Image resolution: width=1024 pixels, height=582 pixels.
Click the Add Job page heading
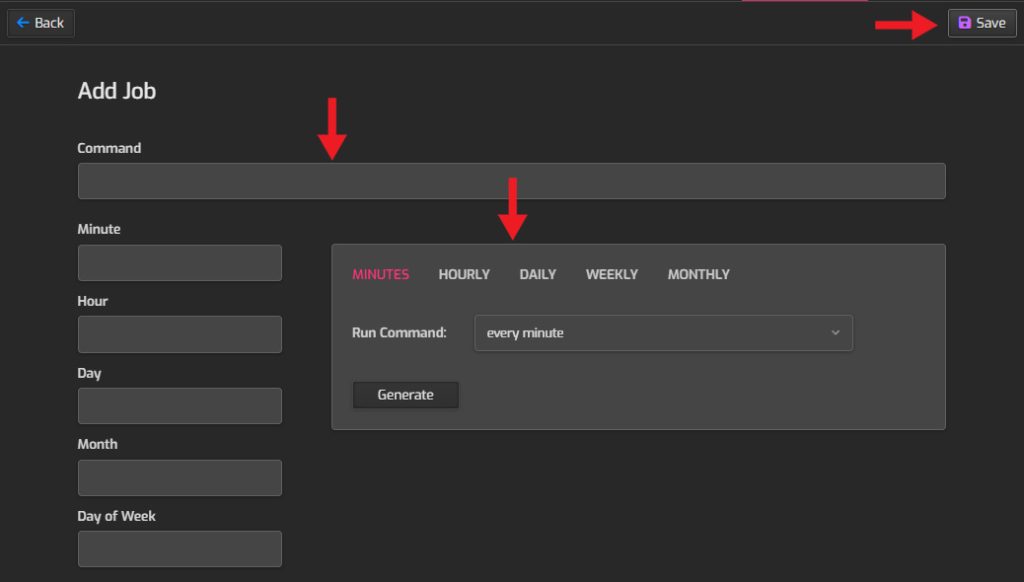pyautogui.click(x=115, y=90)
